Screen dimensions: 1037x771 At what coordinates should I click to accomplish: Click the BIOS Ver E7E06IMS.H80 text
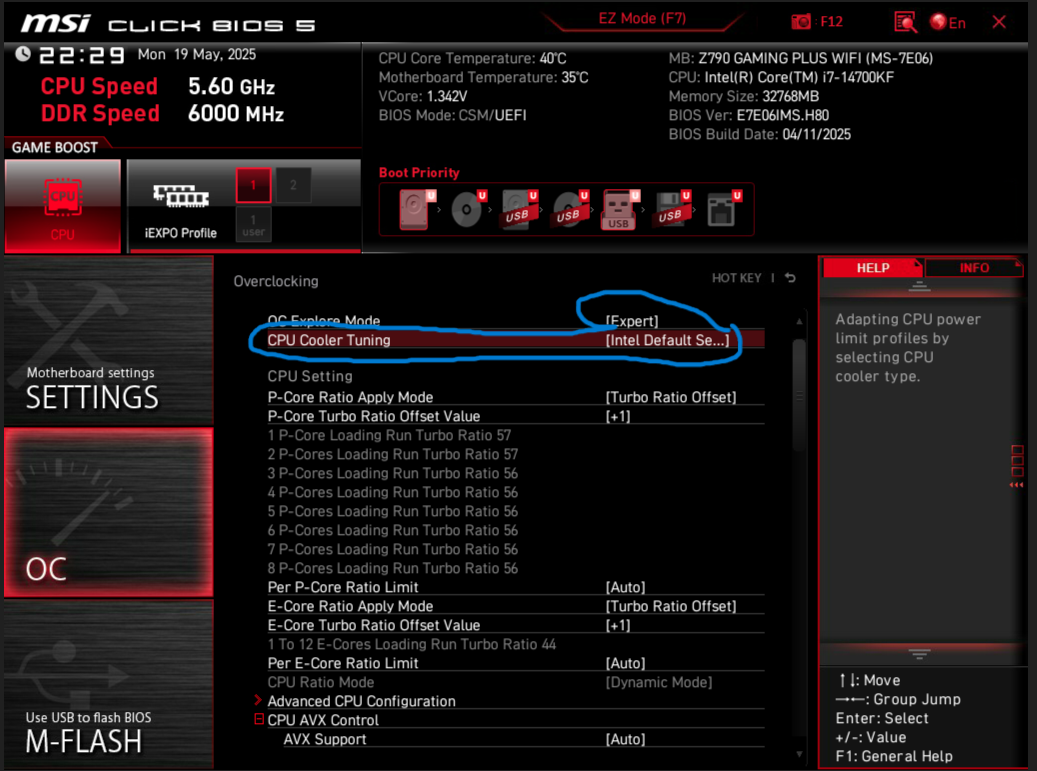[x=749, y=115]
